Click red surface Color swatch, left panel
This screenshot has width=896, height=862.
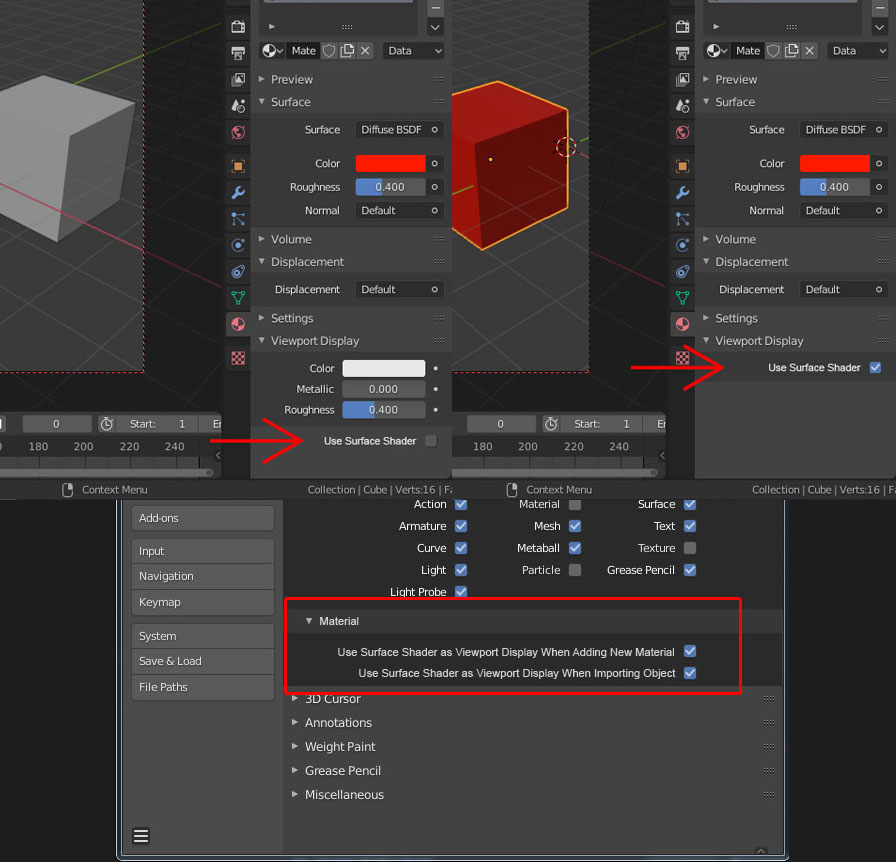coord(390,163)
